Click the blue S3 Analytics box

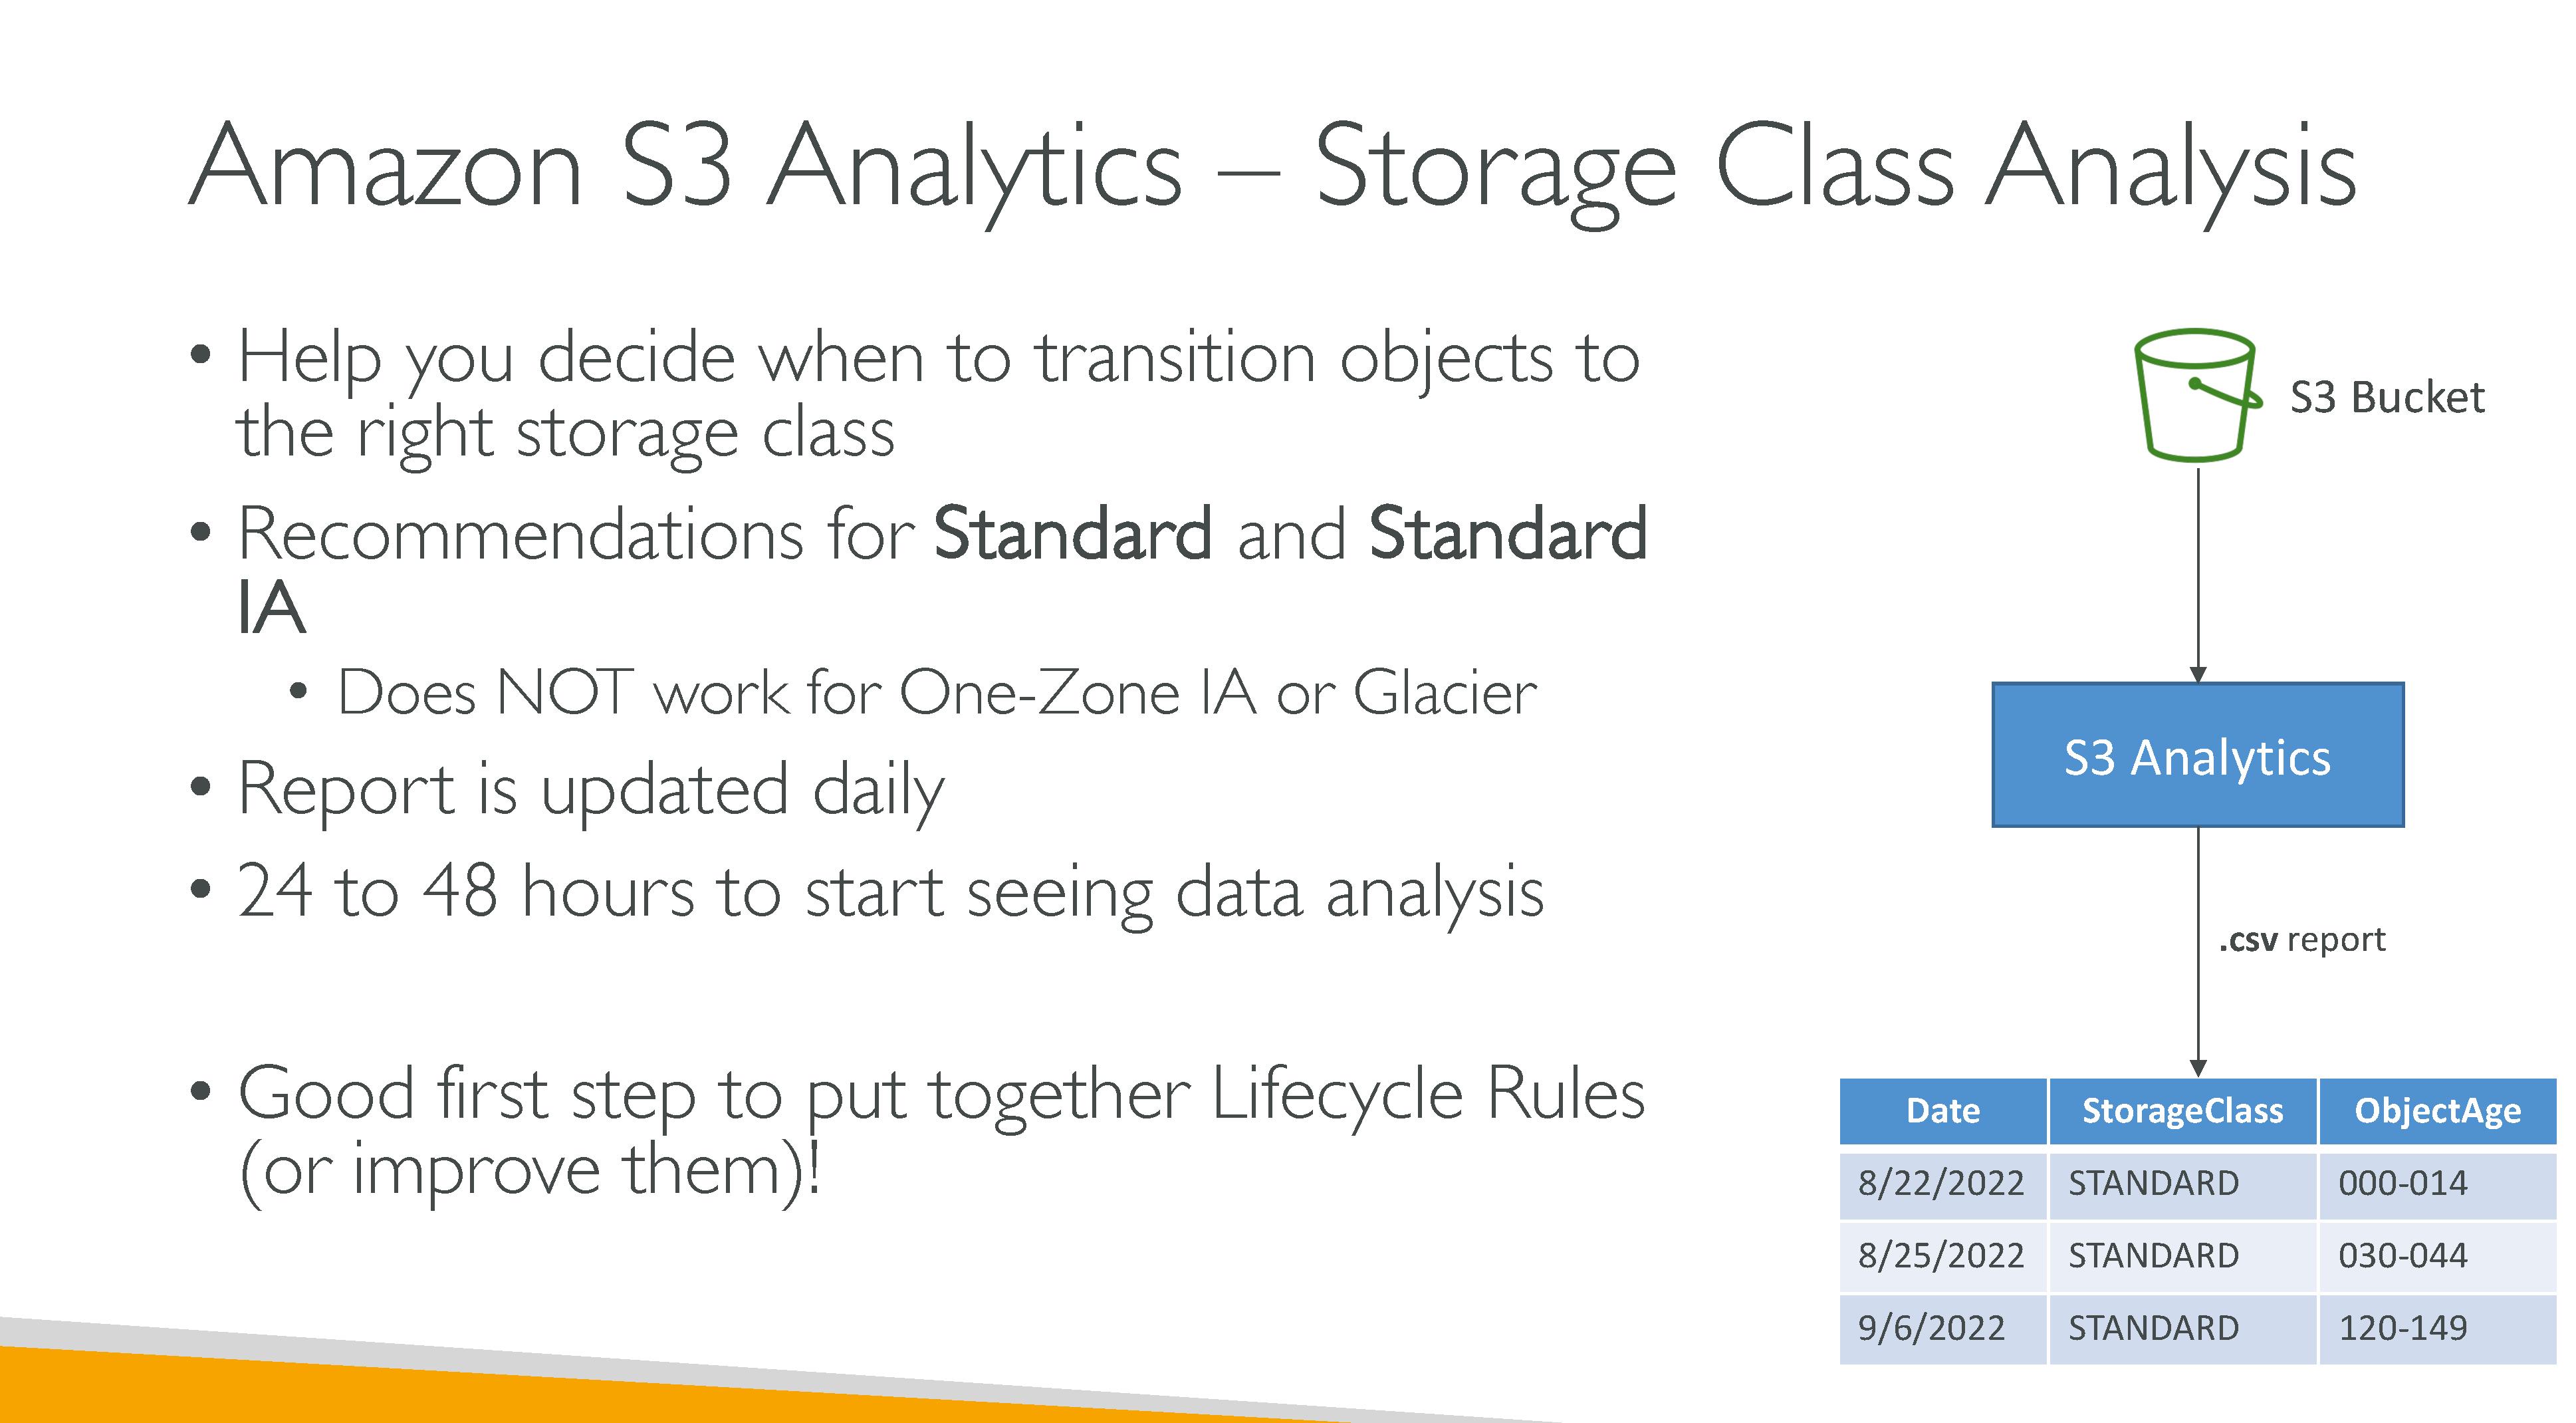2197,756
